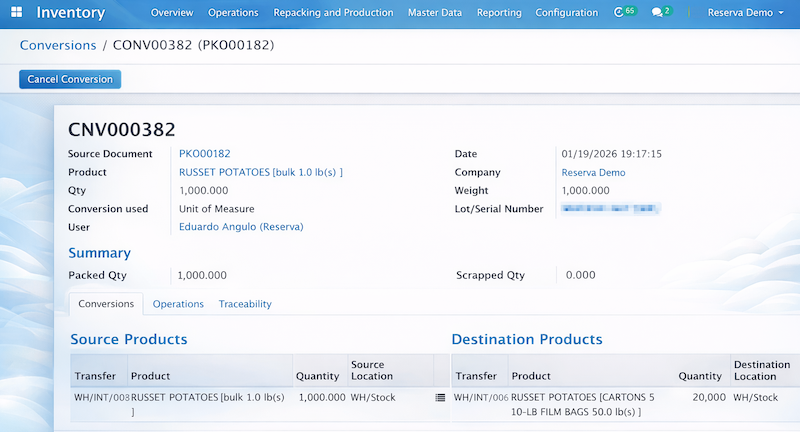
Task: Open the conversations chat bubble icon
Action: coord(662,12)
